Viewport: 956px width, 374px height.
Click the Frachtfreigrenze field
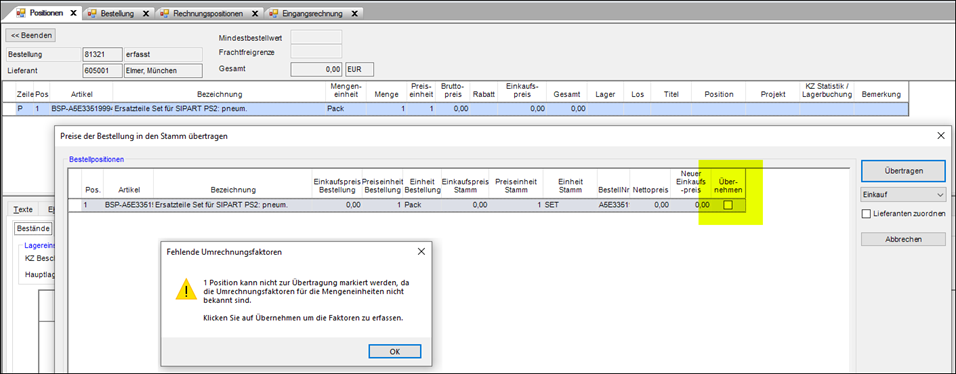(x=316, y=52)
